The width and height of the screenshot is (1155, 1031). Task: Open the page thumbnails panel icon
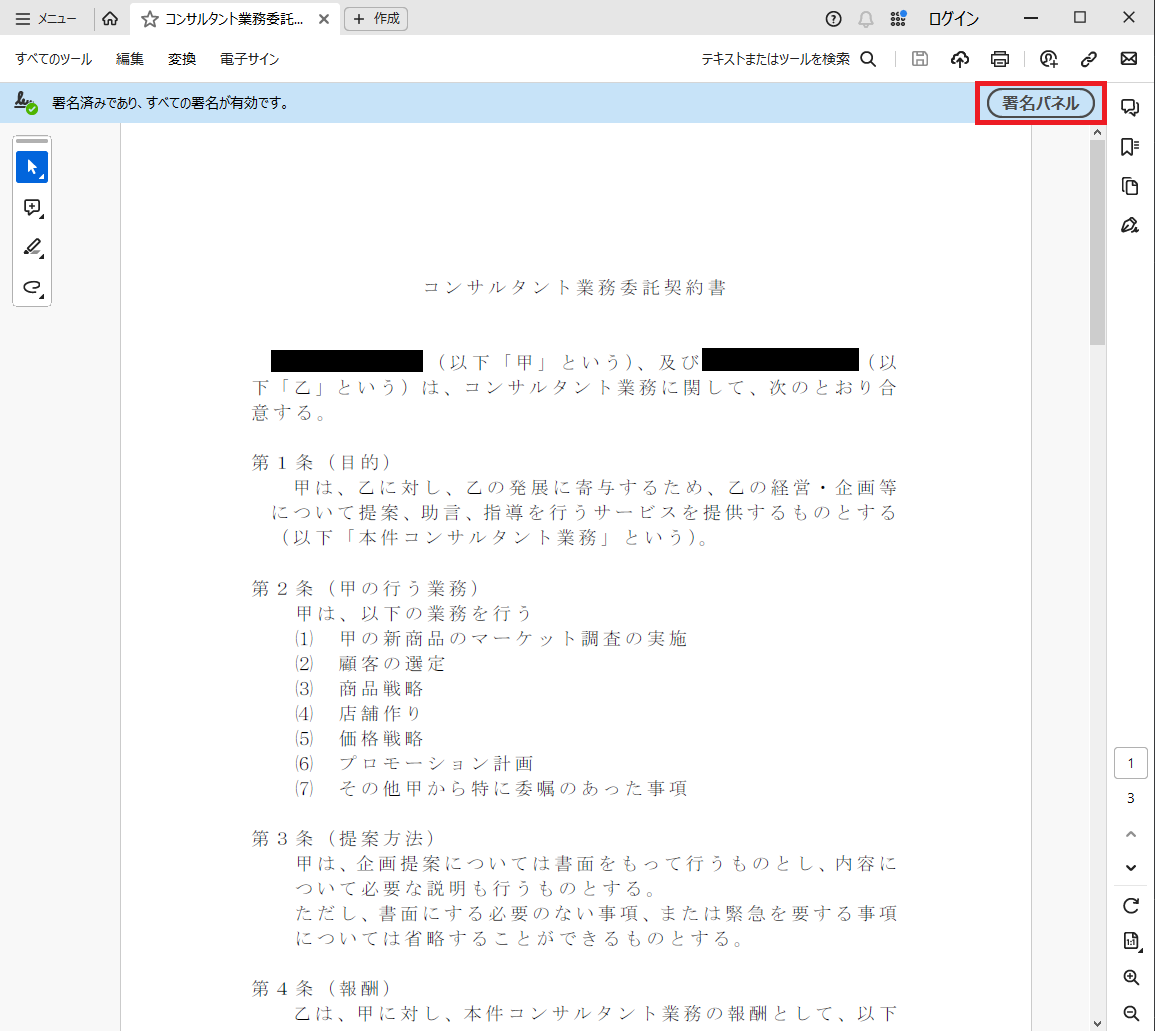click(1130, 186)
